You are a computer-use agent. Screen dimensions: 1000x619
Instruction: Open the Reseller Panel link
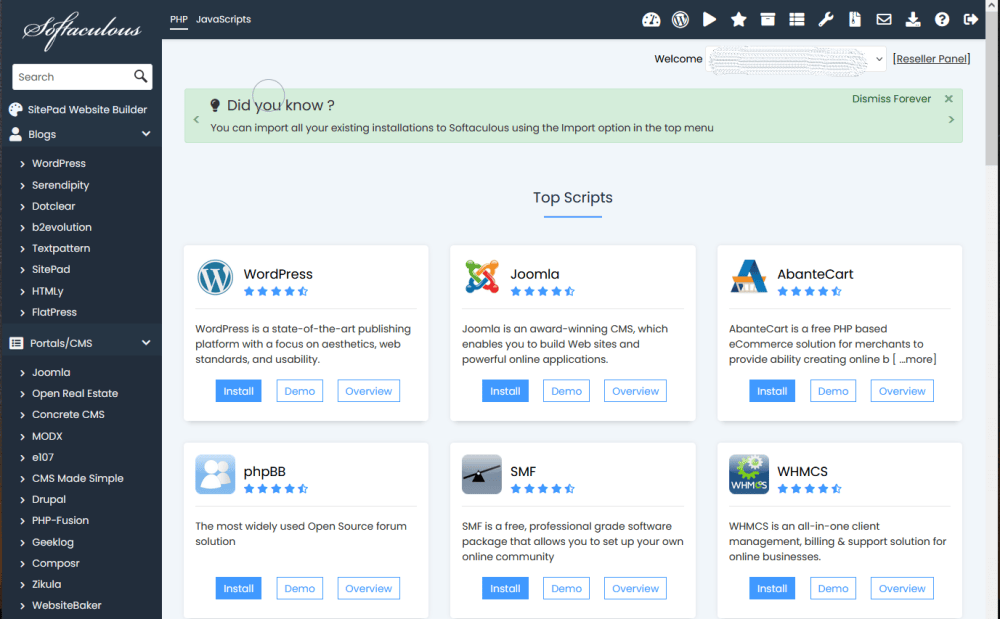[x=931, y=58]
